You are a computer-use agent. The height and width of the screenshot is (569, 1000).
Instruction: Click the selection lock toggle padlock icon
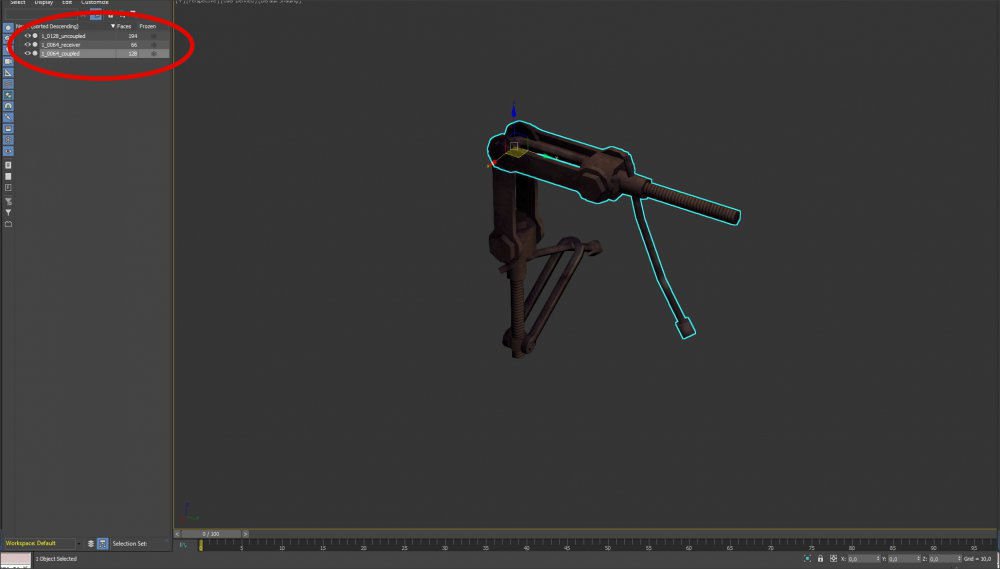pos(820,559)
